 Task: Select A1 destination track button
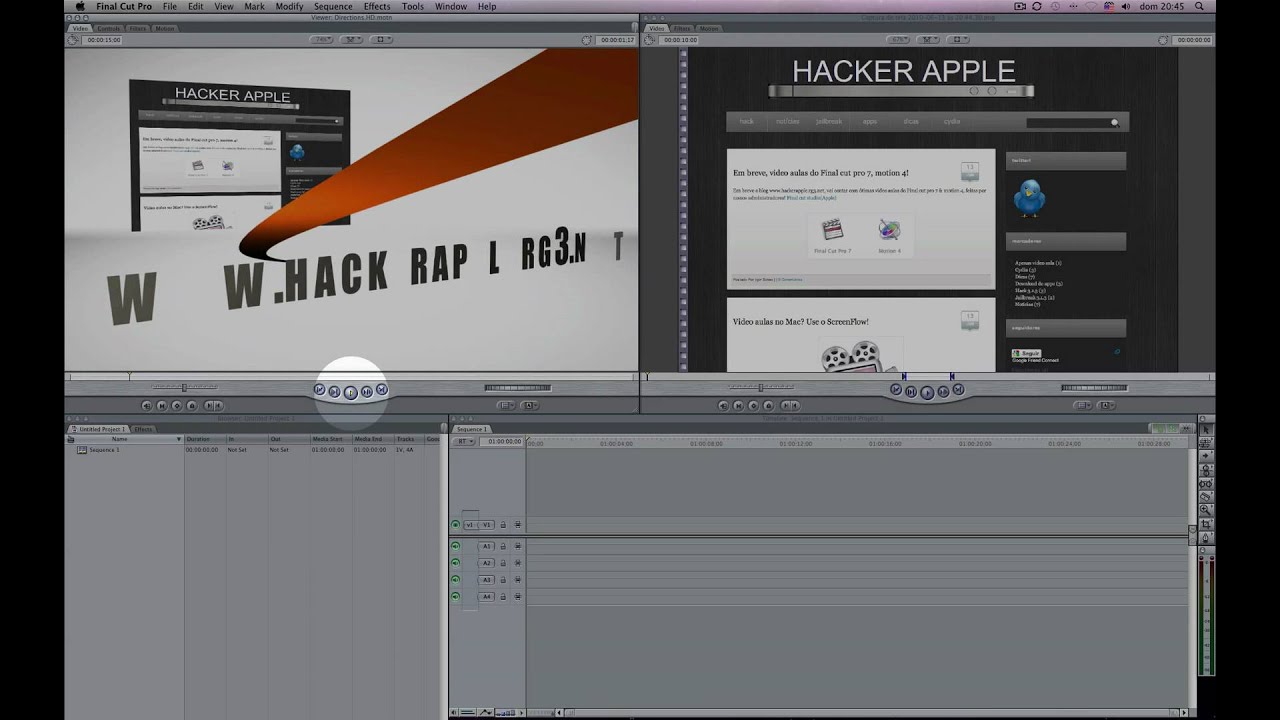click(487, 546)
